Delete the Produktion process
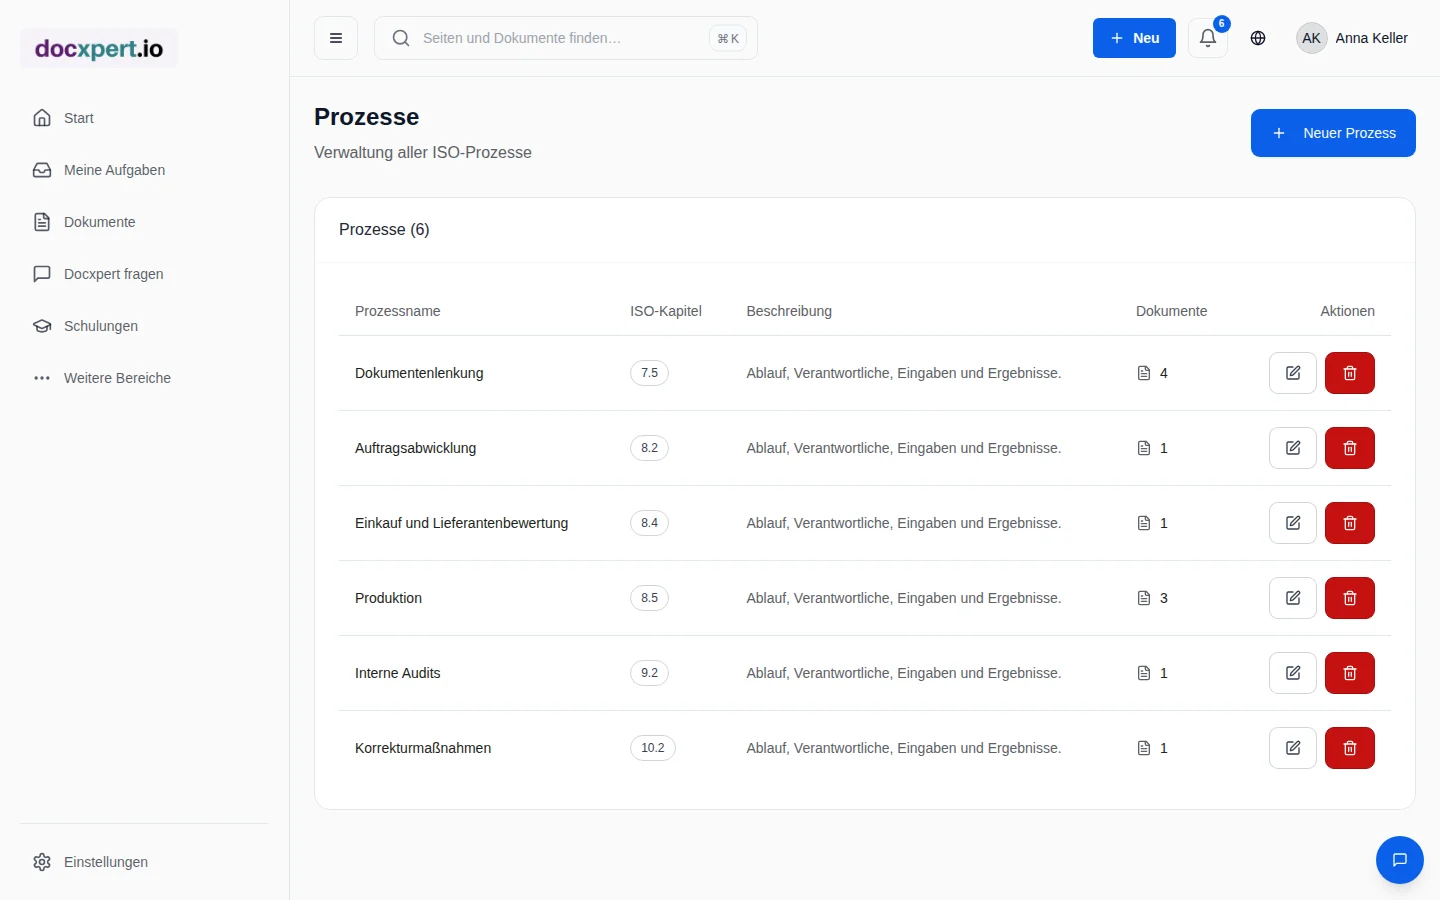 (x=1350, y=598)
